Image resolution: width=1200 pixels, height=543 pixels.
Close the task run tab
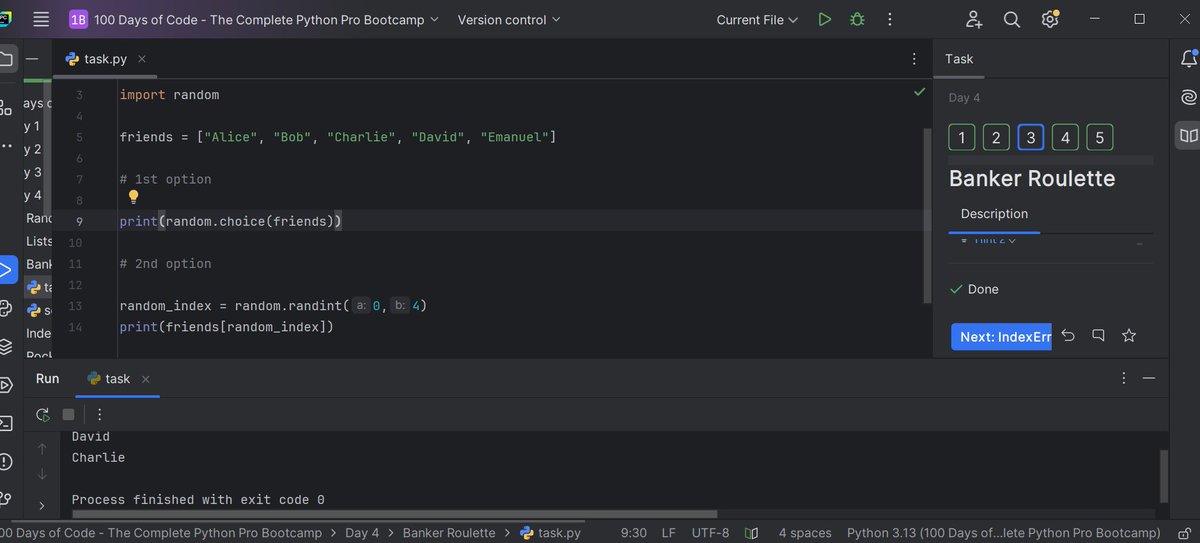point(145,379)
